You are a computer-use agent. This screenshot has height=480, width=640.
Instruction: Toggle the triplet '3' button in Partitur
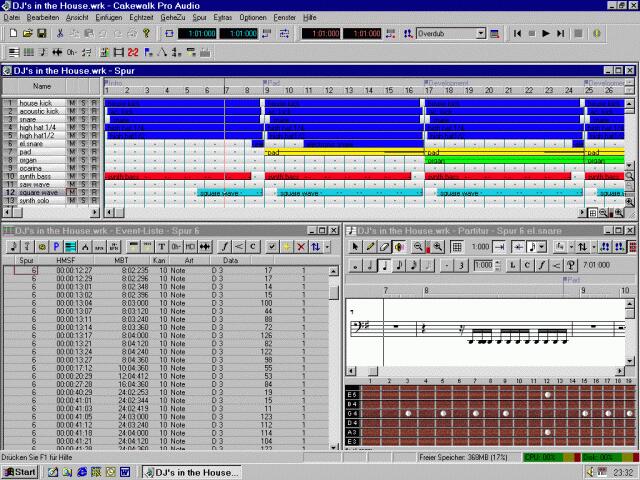[461, 266]
